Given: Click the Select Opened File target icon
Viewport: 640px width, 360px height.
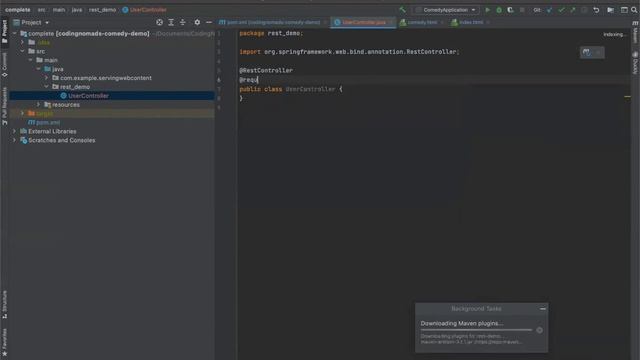Looking at the screenshot, I should (160, 22).
